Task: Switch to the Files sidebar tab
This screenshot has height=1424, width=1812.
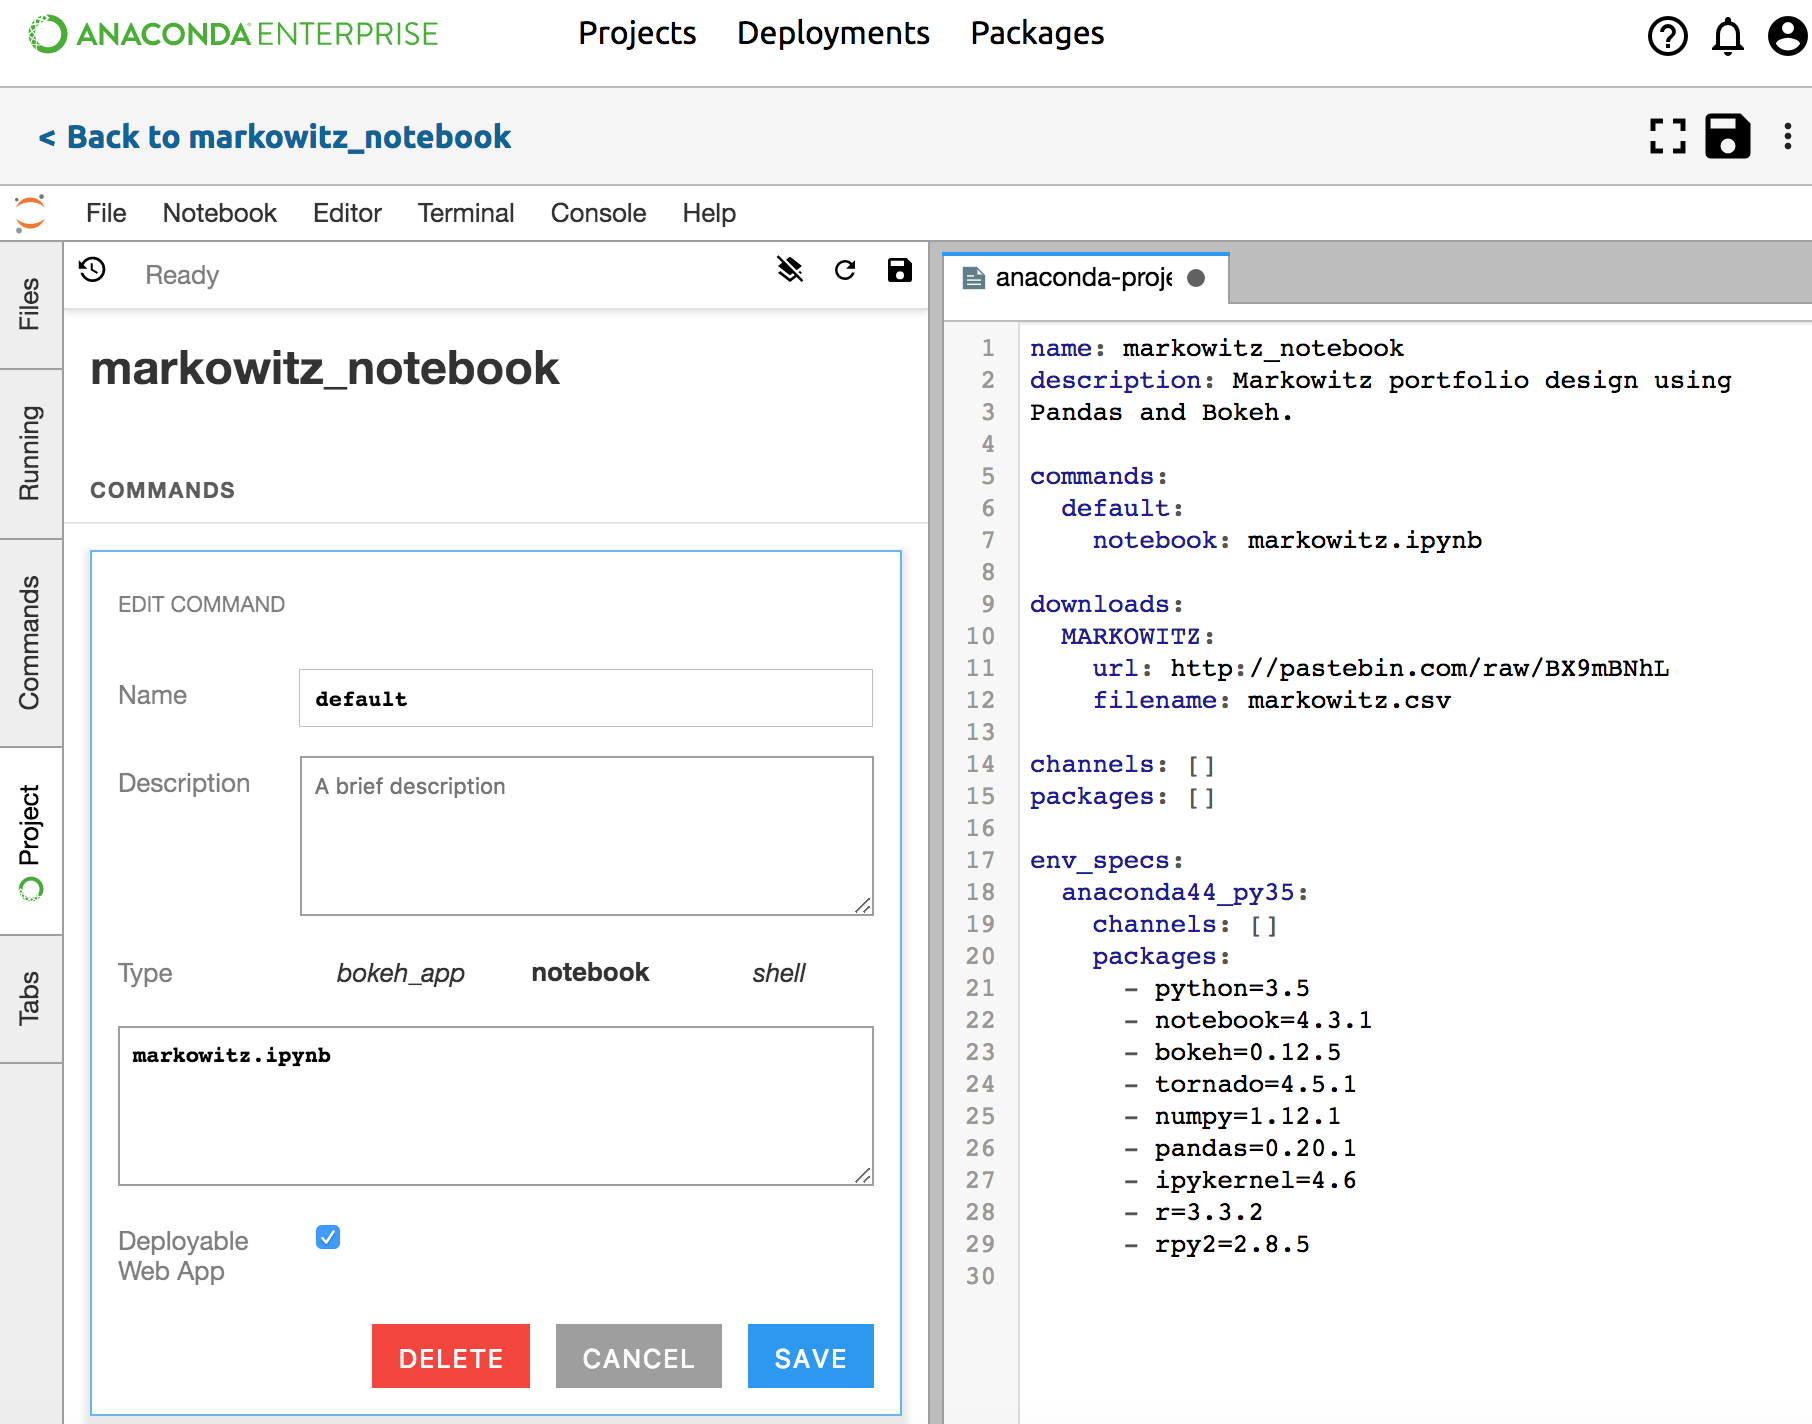Action: [30, 305]
